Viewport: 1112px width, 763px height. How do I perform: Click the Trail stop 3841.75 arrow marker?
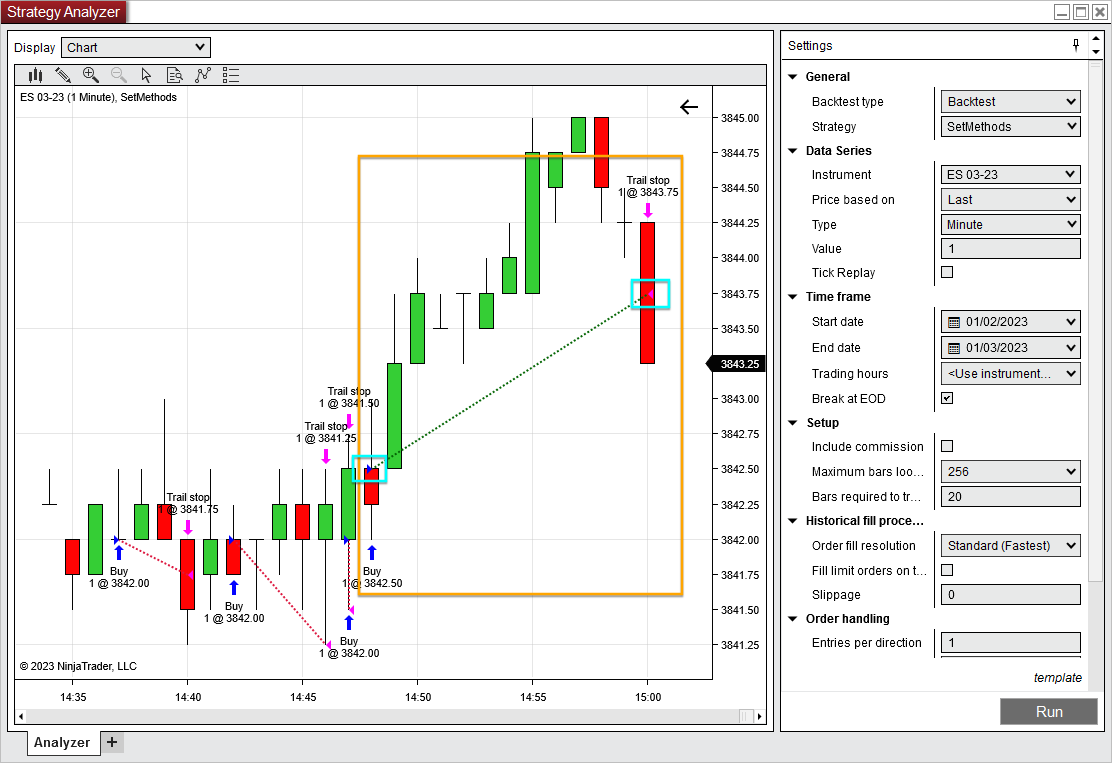tap(188, 527)
